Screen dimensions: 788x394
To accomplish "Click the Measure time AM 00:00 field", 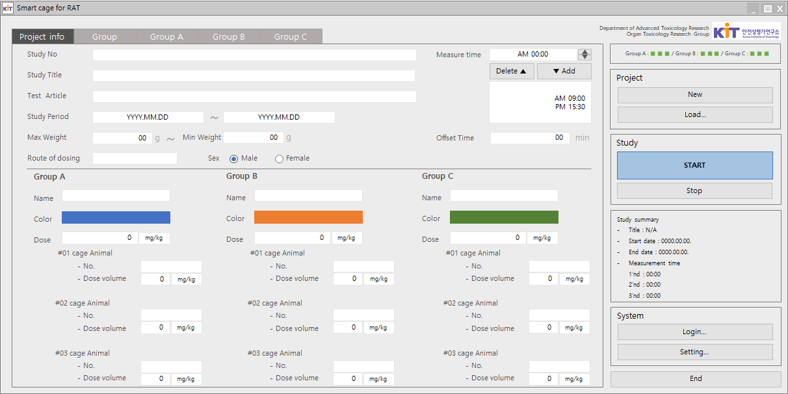I will 533,54.
